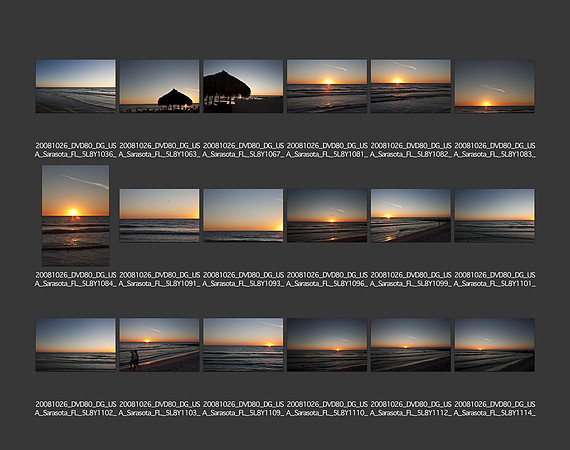This screenshot has width=570, height=450.
Task: Click the filename label ending 5L8Y1103_
Action: pos(159,409)
